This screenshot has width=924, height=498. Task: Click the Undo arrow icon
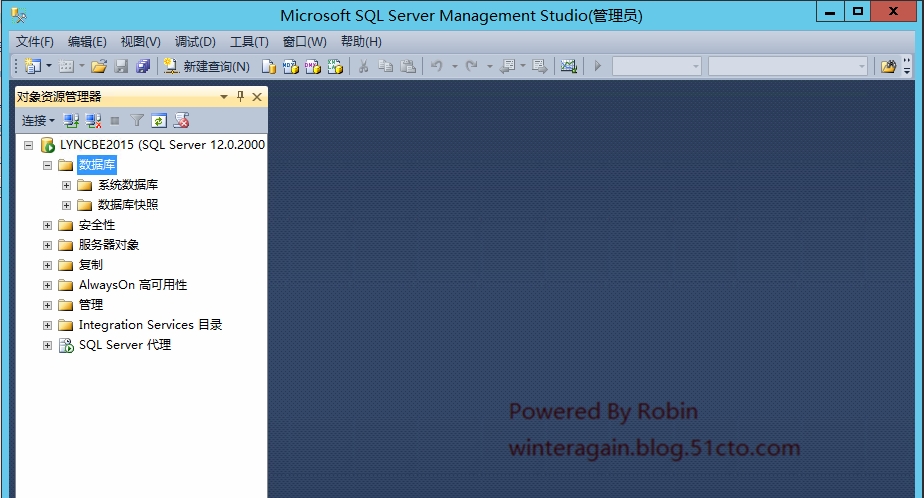pyautogui.click(x=437, y=66)
